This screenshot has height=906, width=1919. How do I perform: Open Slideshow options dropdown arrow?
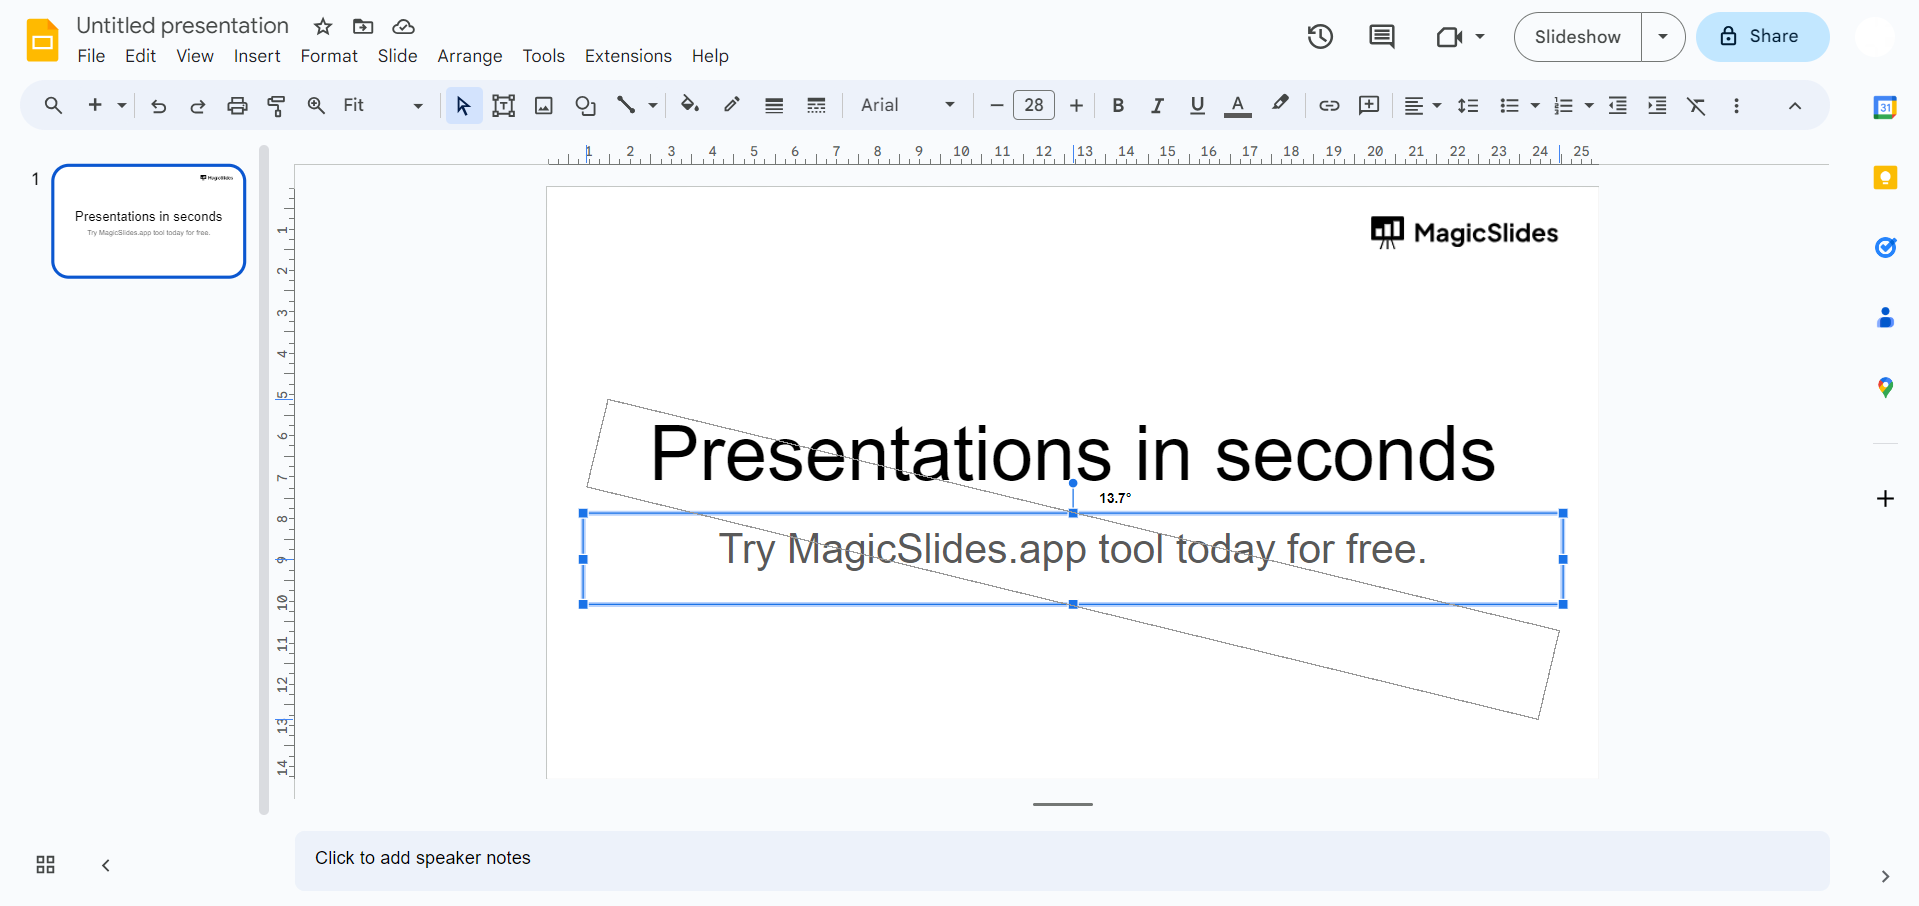[1663, 37]
